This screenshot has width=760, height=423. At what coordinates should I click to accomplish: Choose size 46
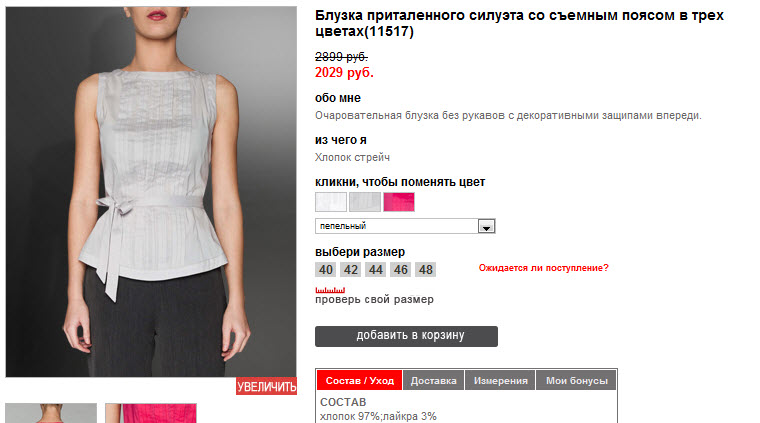tap(400, 269)
